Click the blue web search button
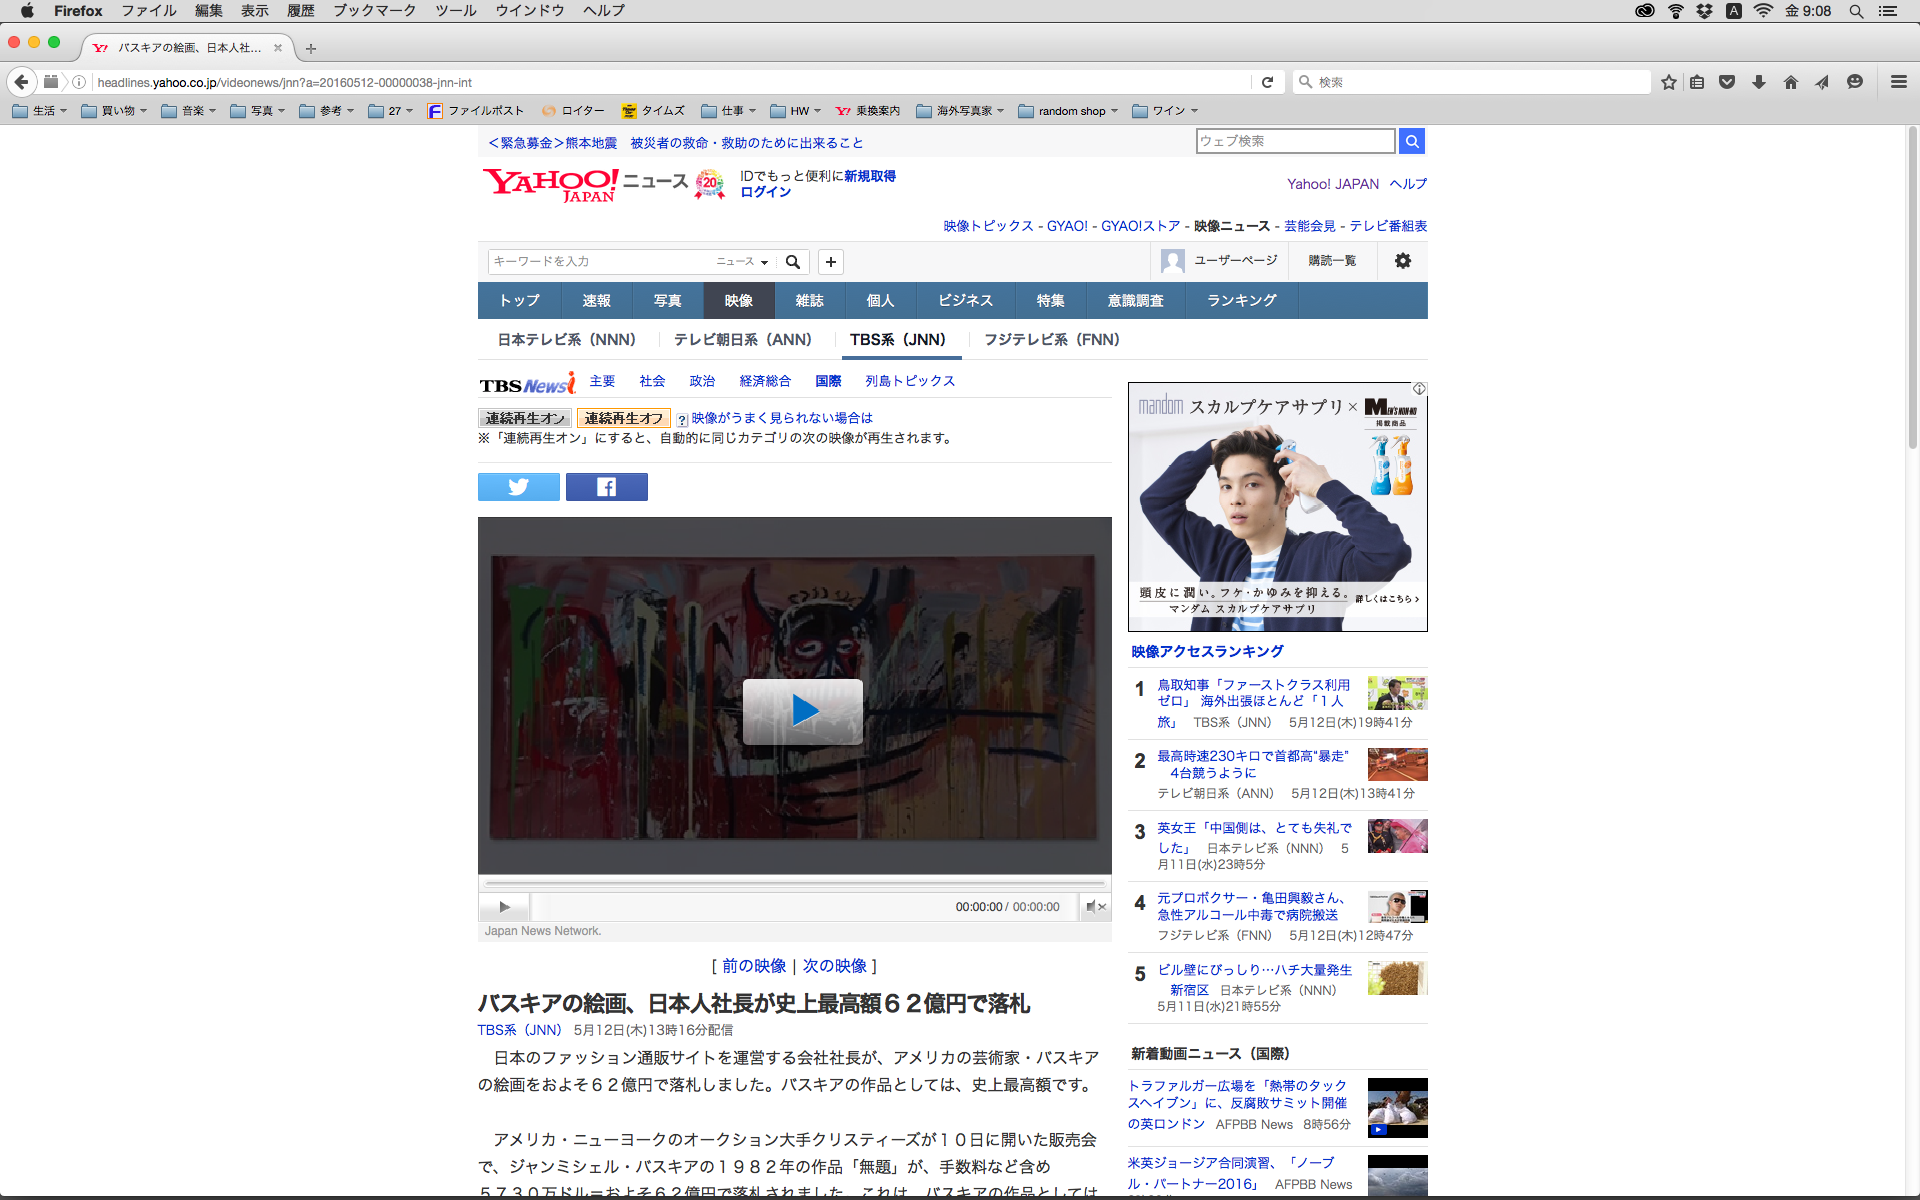 (1411, 141)
